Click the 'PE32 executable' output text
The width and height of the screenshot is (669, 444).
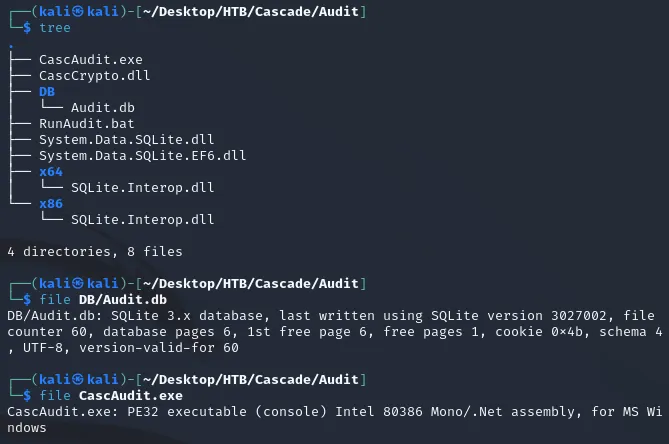[x=186, y=412]
